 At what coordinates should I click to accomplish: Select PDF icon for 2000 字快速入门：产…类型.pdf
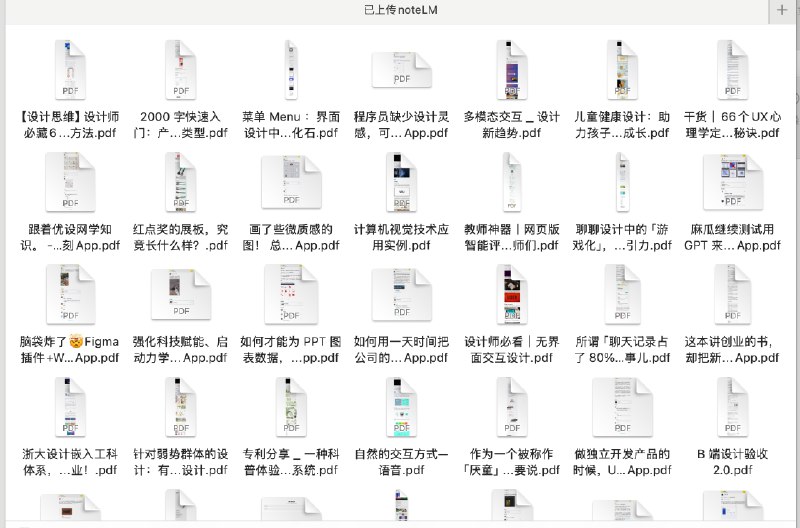coord(181,70)
